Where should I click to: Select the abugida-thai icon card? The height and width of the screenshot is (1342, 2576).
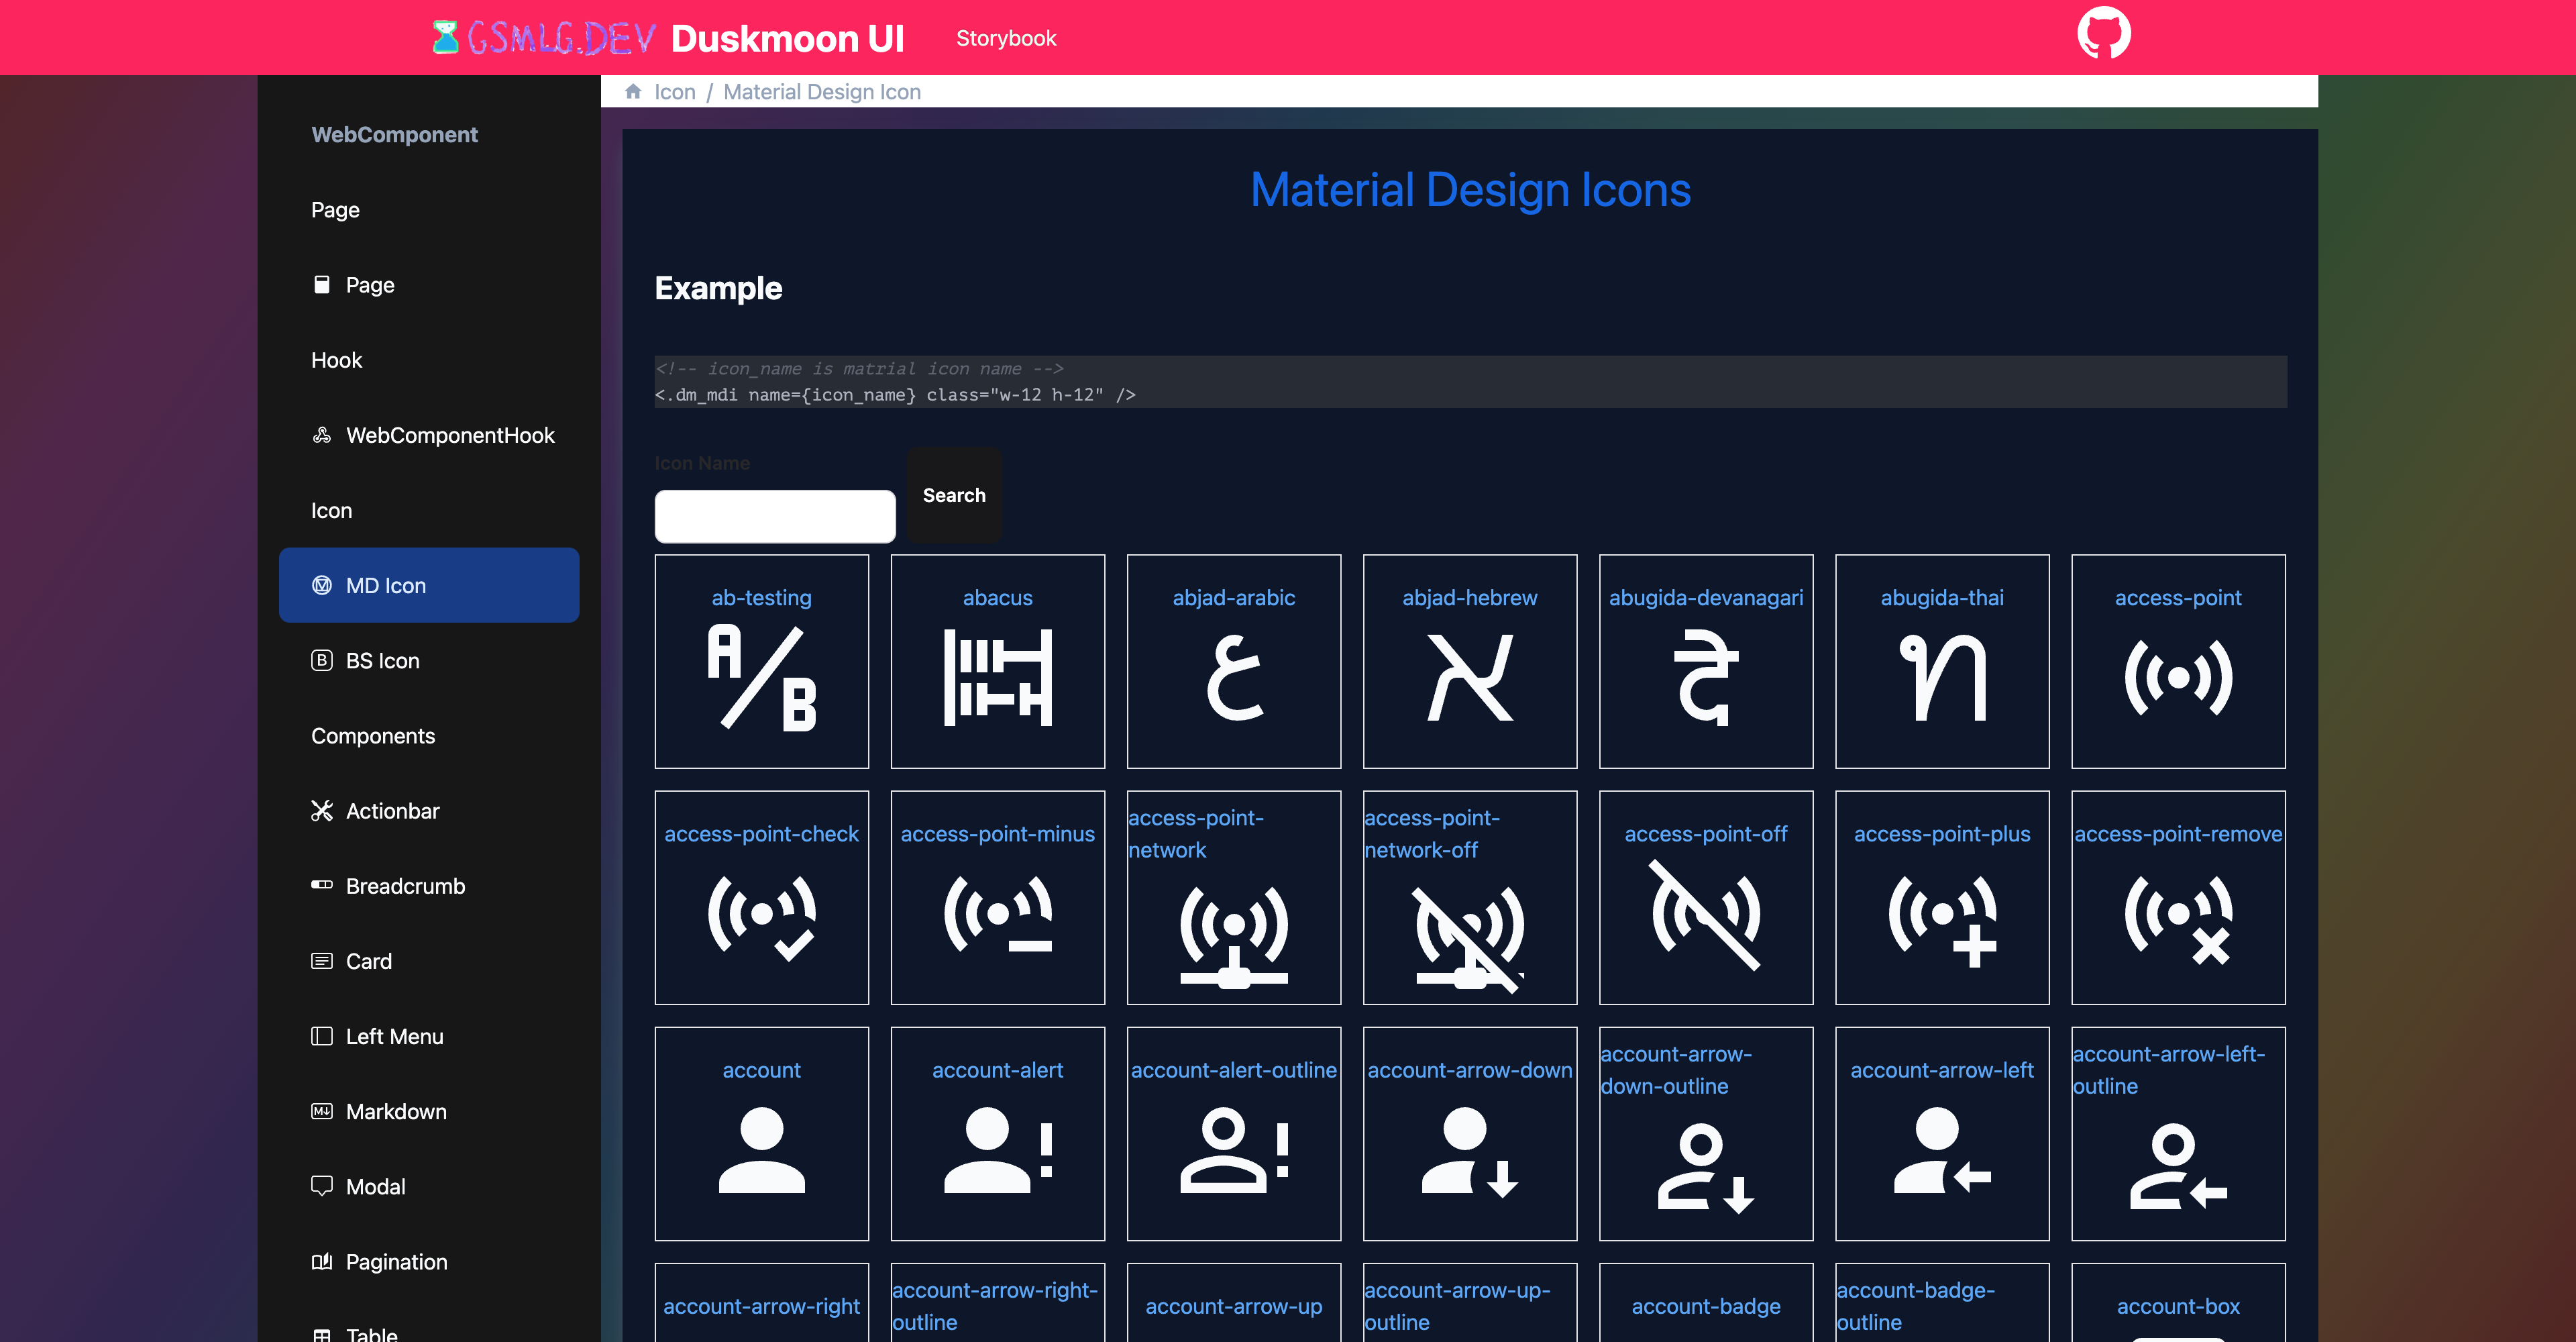pos(1941,661)
